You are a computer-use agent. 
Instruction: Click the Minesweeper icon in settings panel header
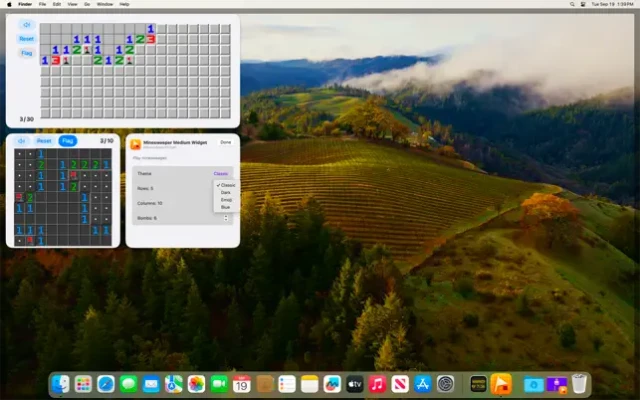pyautogui.click(x=136, y=144)
